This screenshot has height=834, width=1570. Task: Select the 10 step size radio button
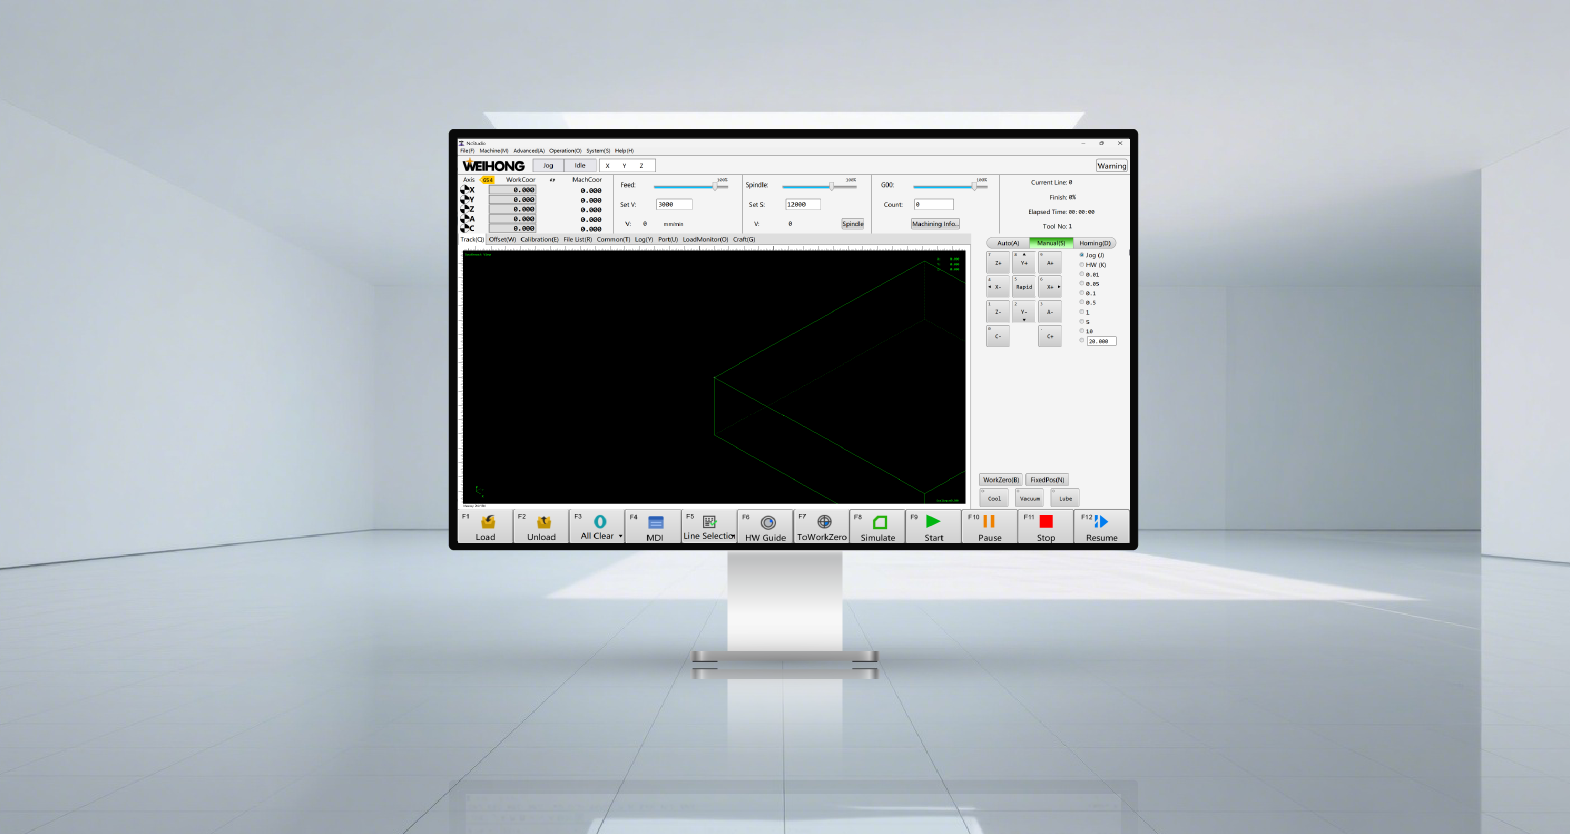(1082, 331)
